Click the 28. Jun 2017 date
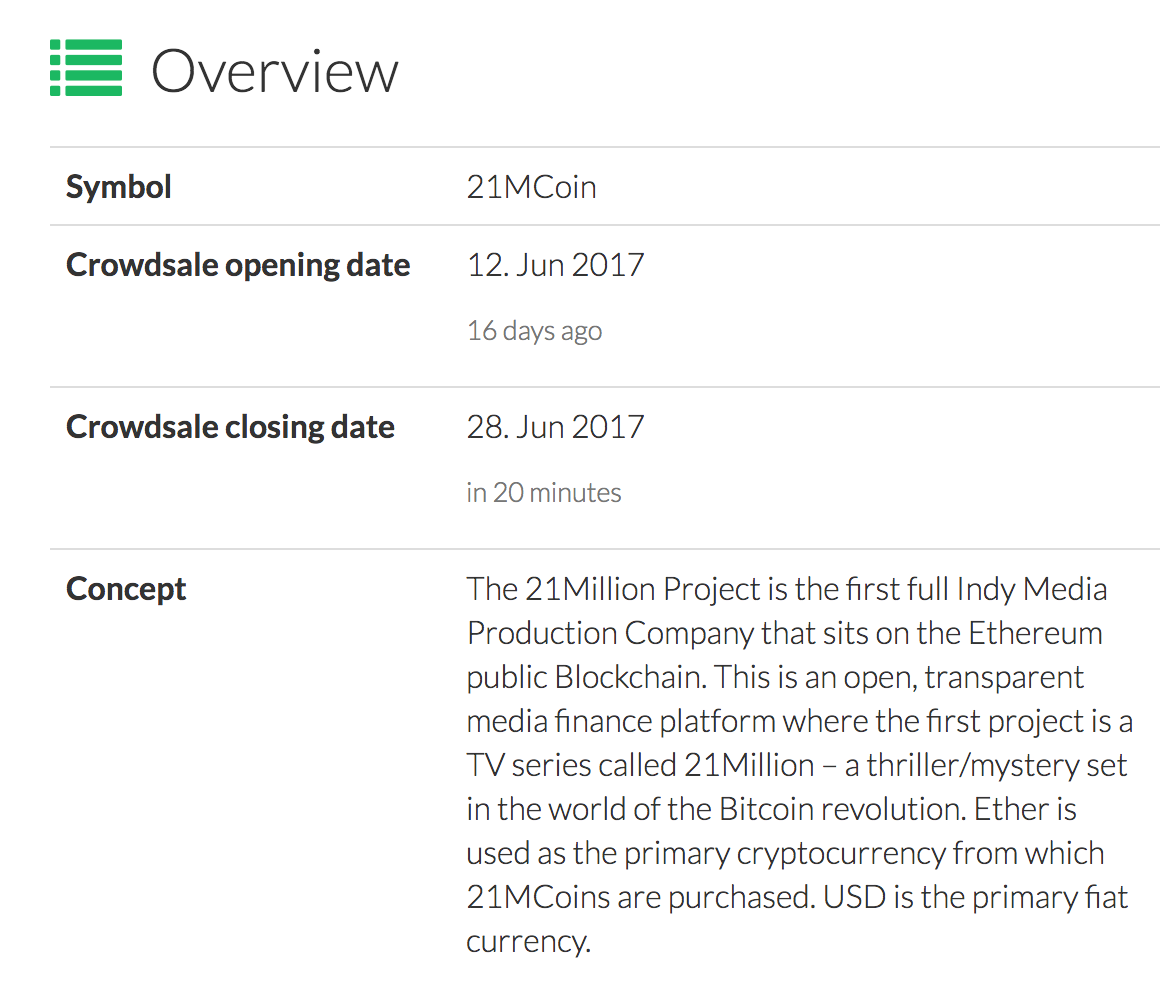The image size is (1172, 1000). (x=555, y=427)
